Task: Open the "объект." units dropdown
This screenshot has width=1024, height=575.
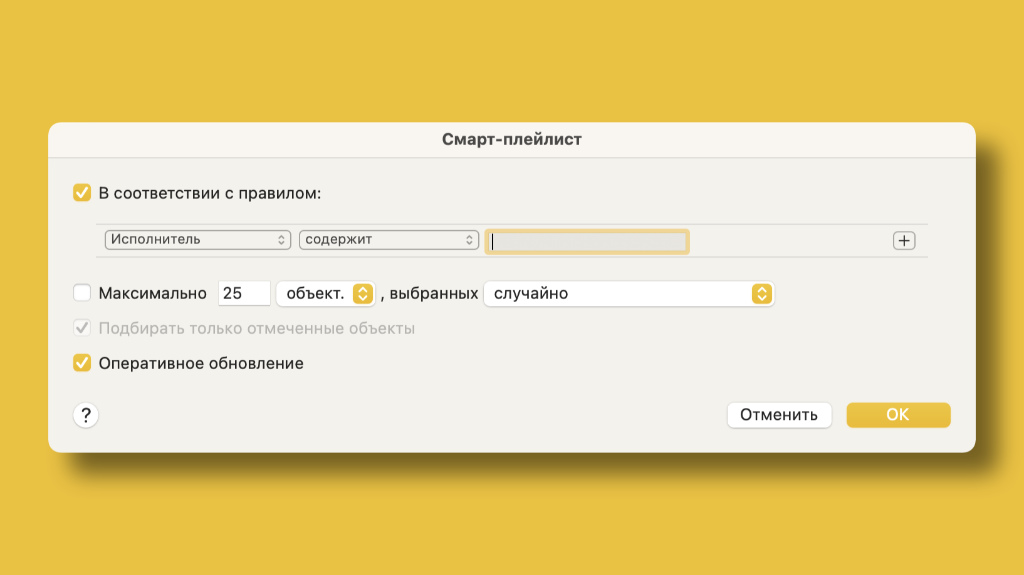Action: pyautogui.click(x=325, y=293)
